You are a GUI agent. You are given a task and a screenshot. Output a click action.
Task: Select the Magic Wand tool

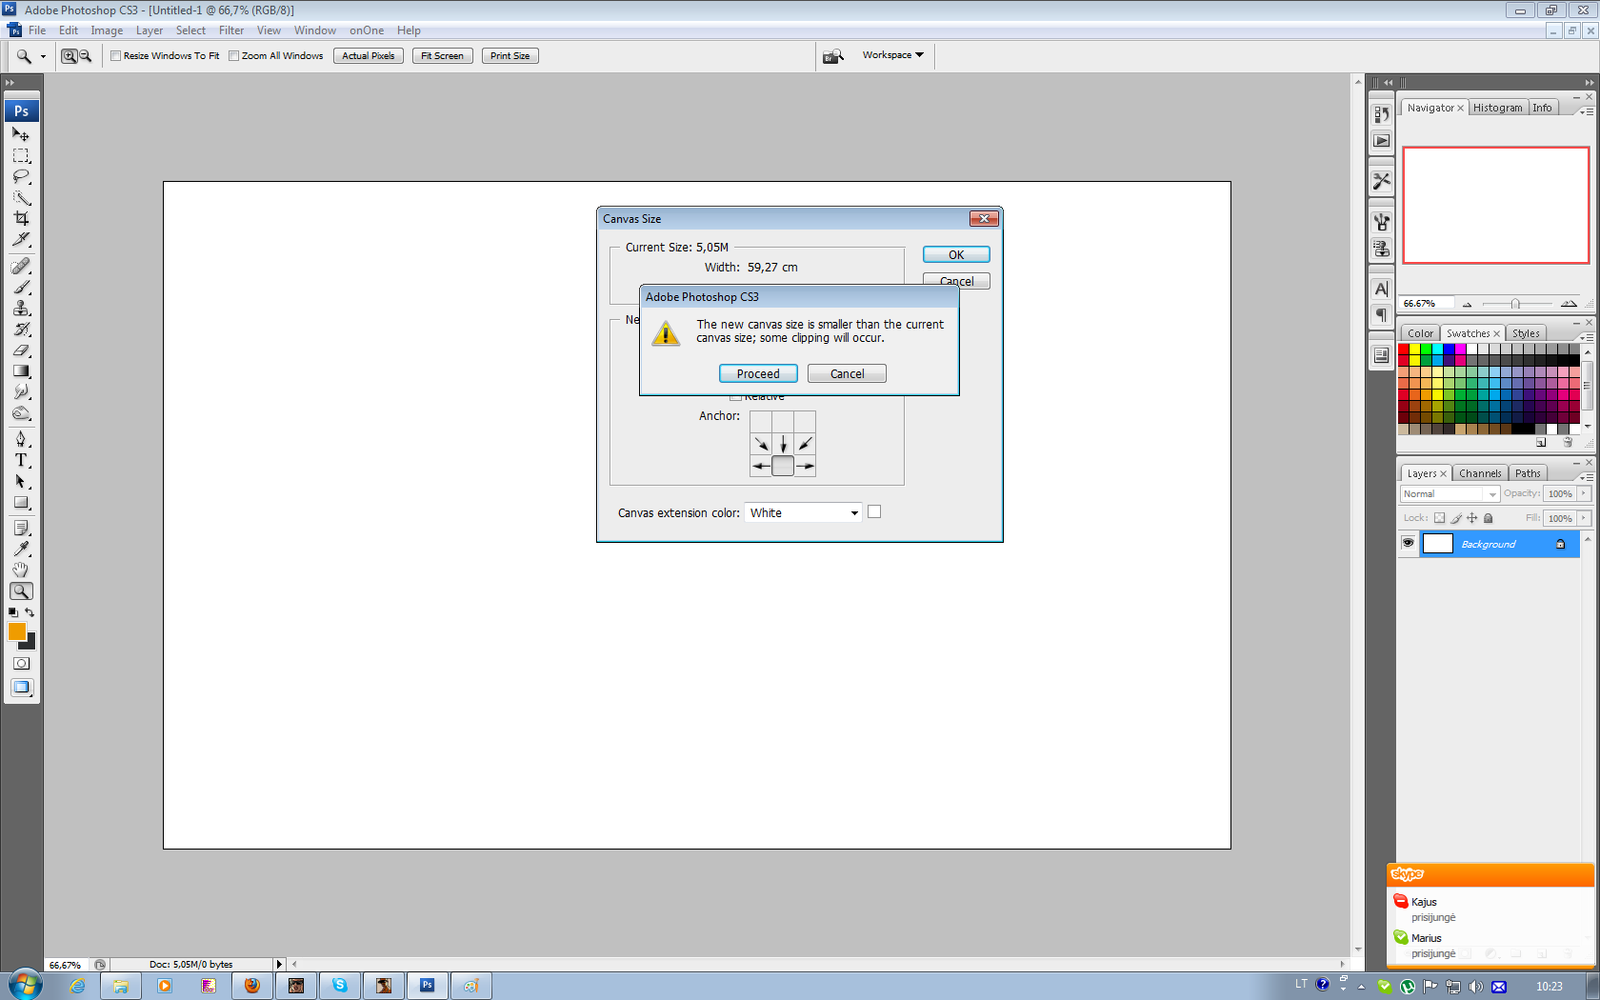click(x=21, y=198)
